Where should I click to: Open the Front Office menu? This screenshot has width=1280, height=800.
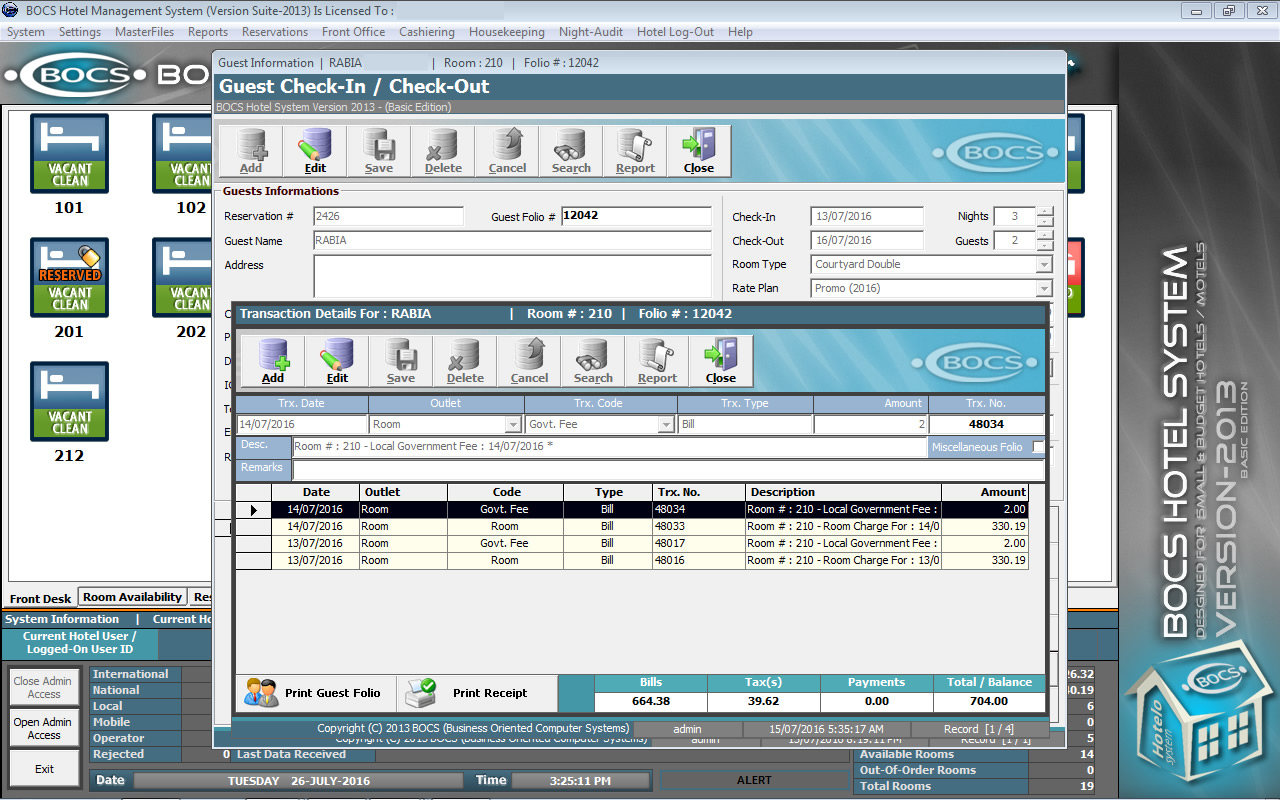pyautogui.click(x=354, y=32)
